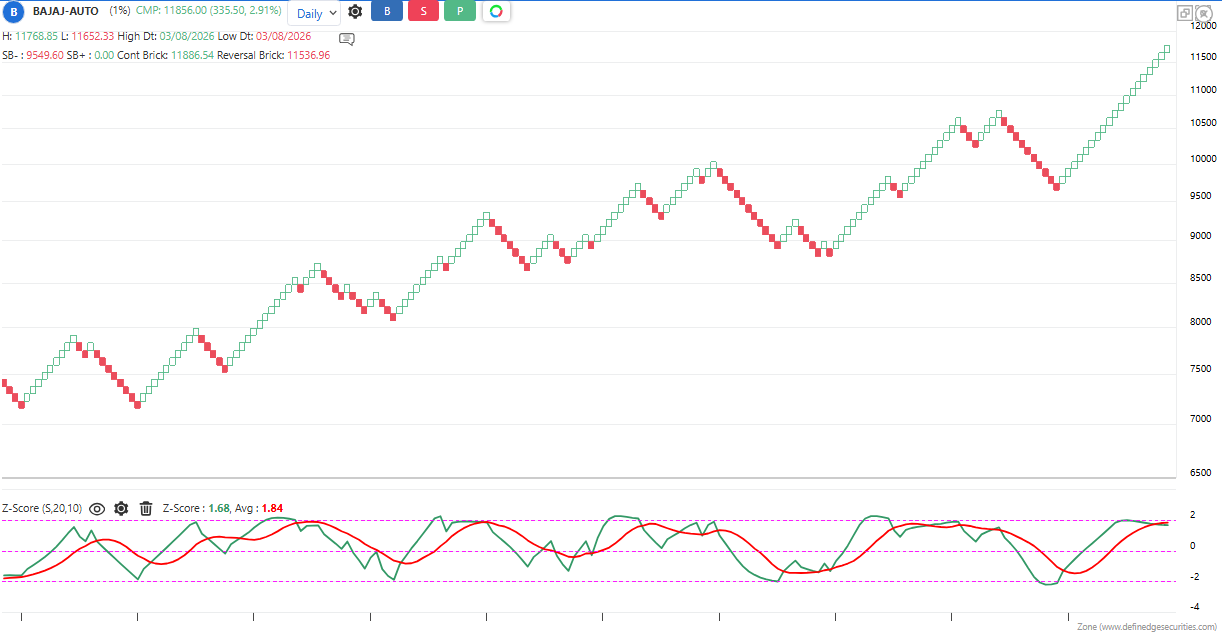This screenshot has width=1222, height=638.
Task: Click the Reversal Brick value 11536.96
Action: [308, 55]
